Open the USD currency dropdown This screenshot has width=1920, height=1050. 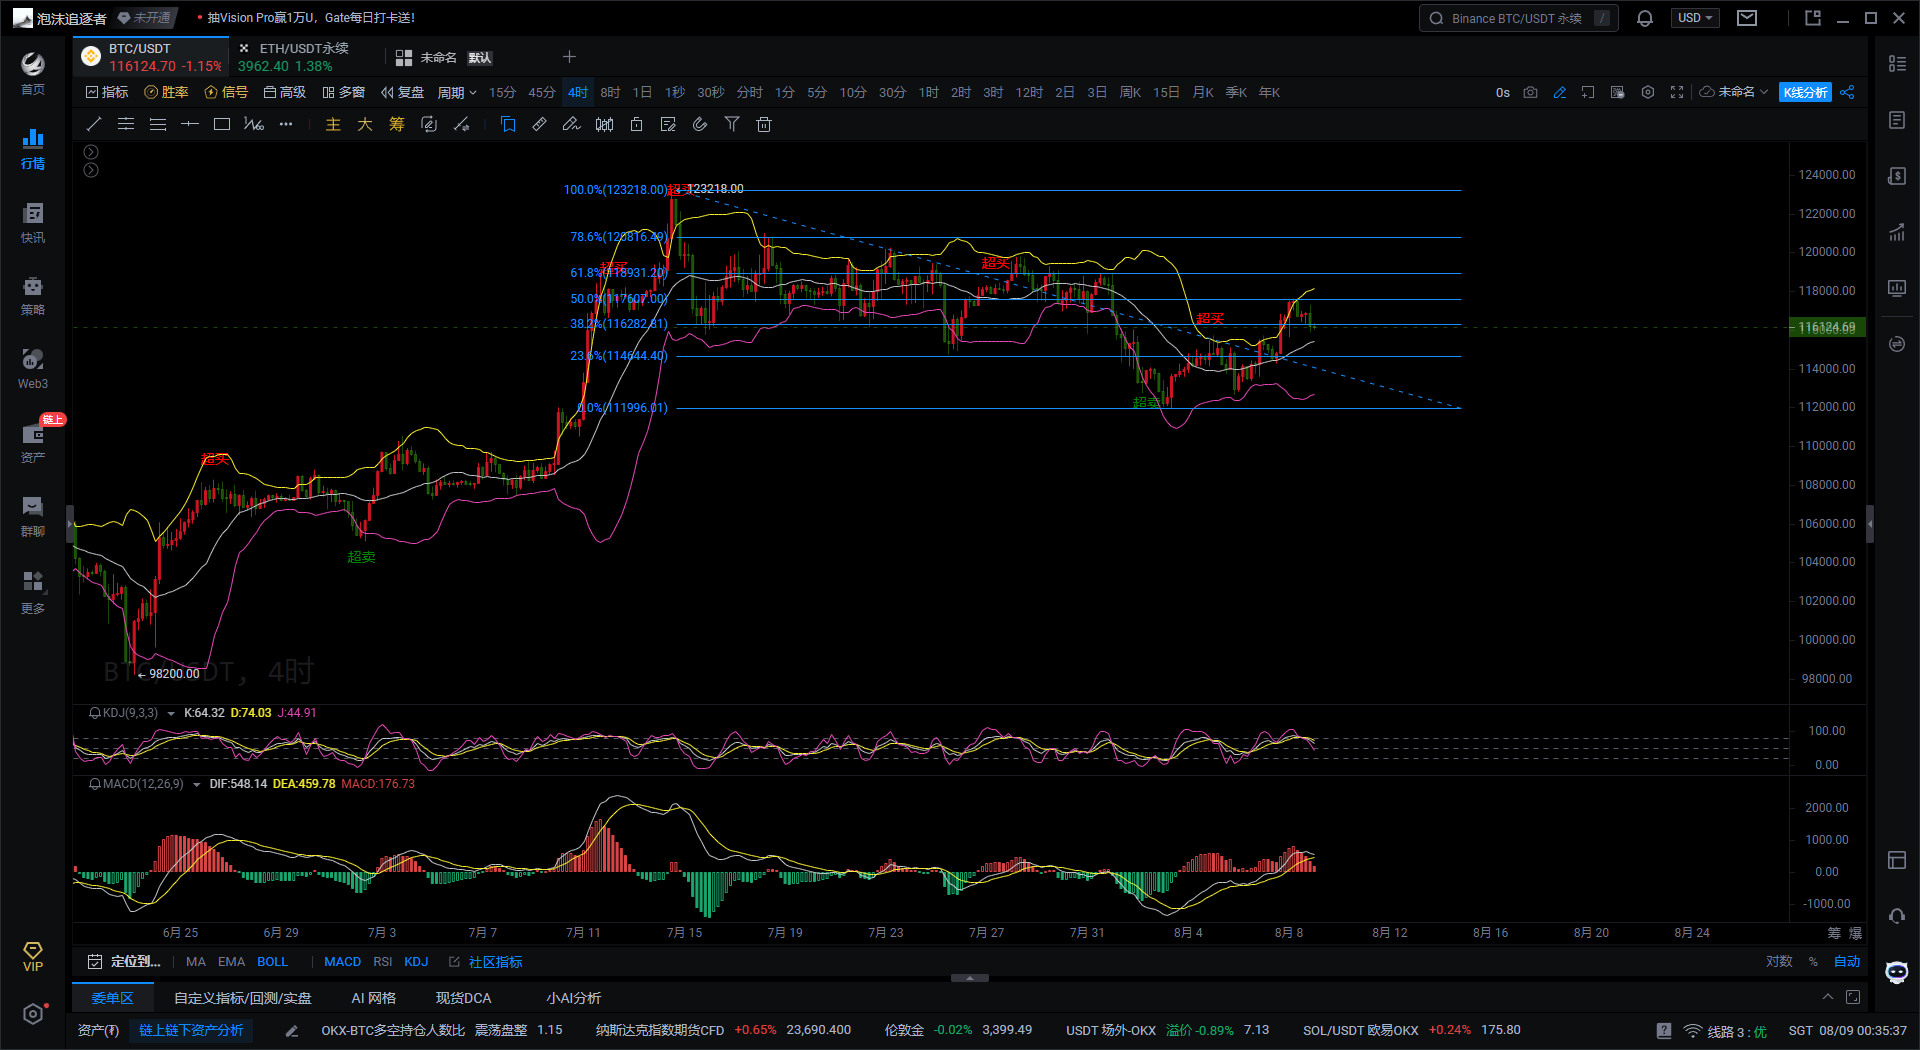click(x=1695, y=18)
